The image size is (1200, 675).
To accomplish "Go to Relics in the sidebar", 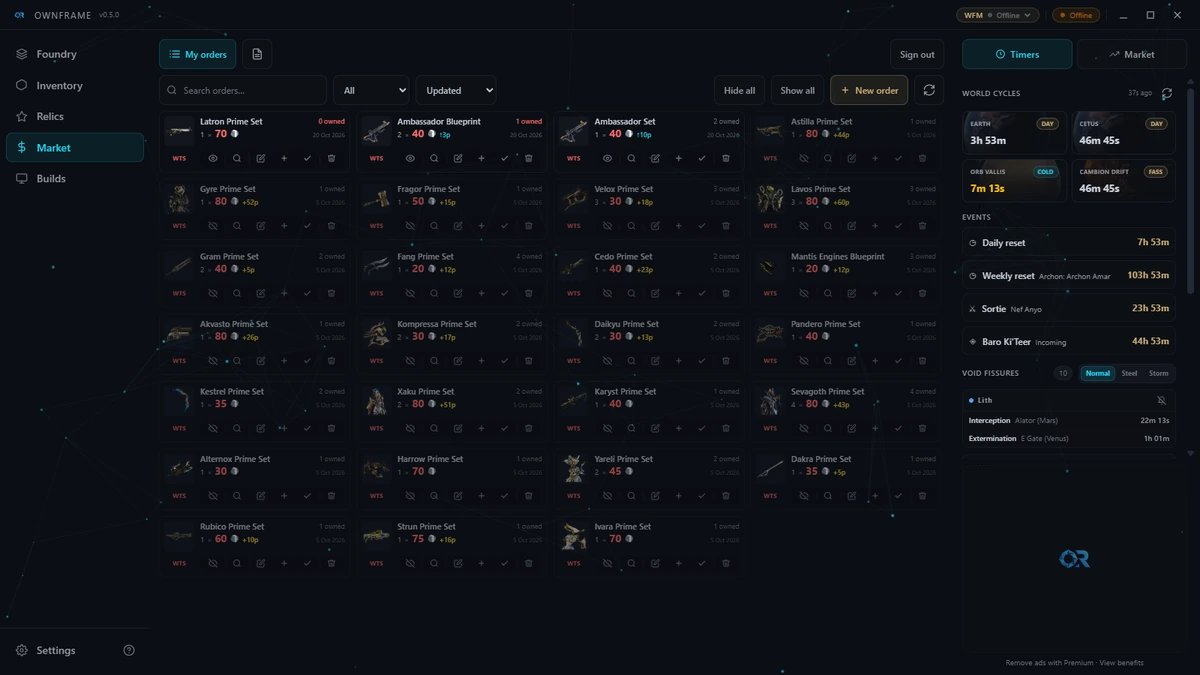I will pos(75,116).
